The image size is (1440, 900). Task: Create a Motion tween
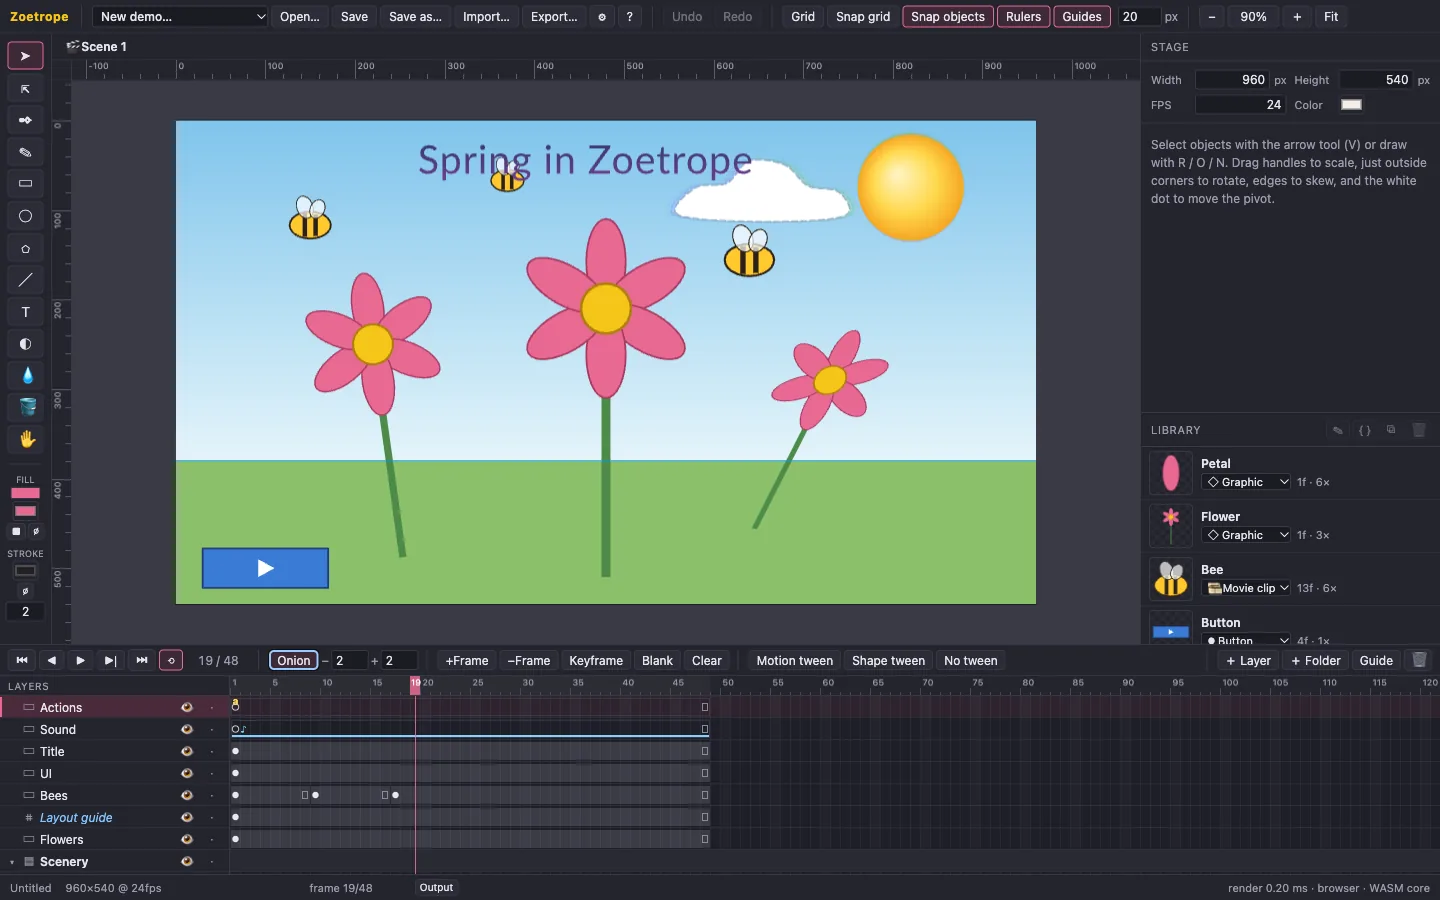[x=795, y=661]
